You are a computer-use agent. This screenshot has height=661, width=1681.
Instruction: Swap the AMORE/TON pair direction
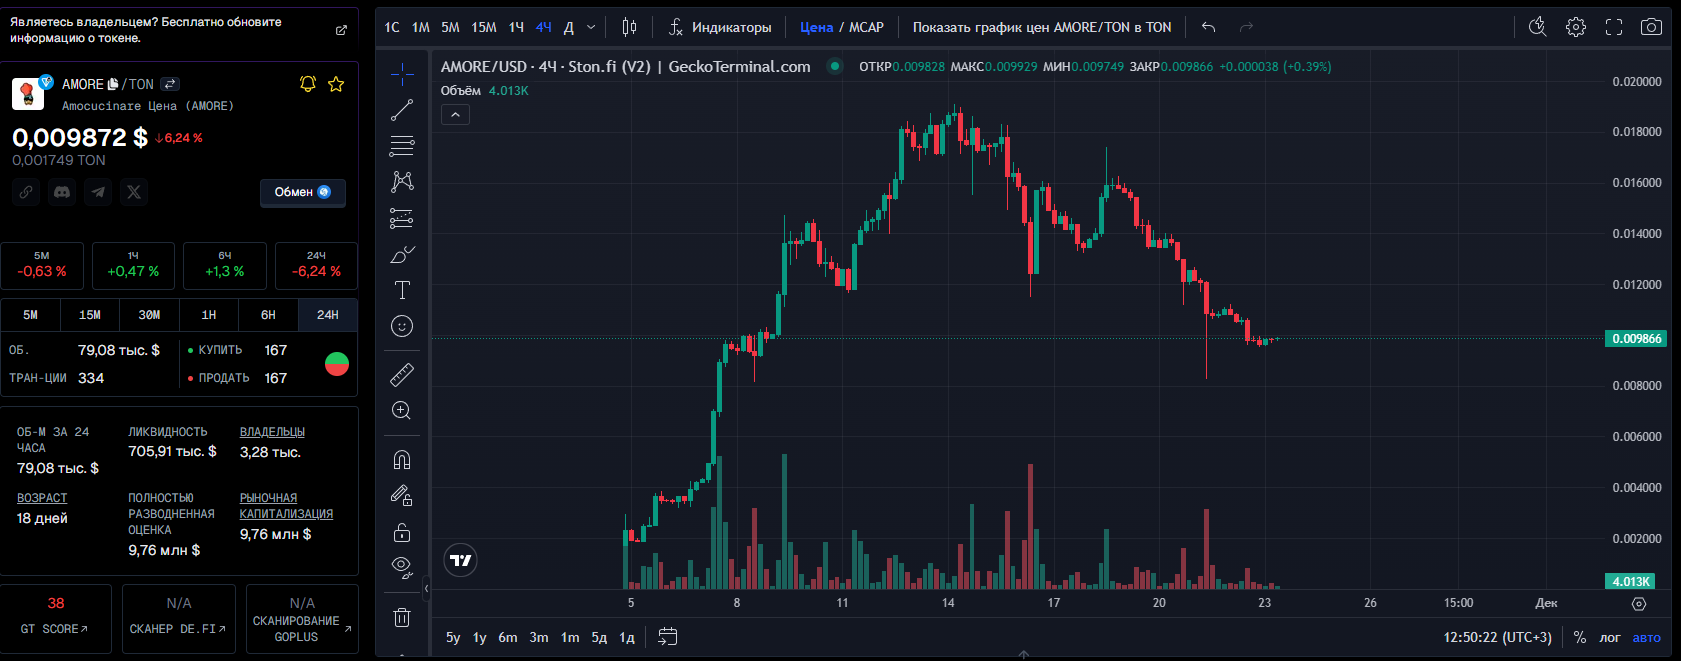click(170, 84)
